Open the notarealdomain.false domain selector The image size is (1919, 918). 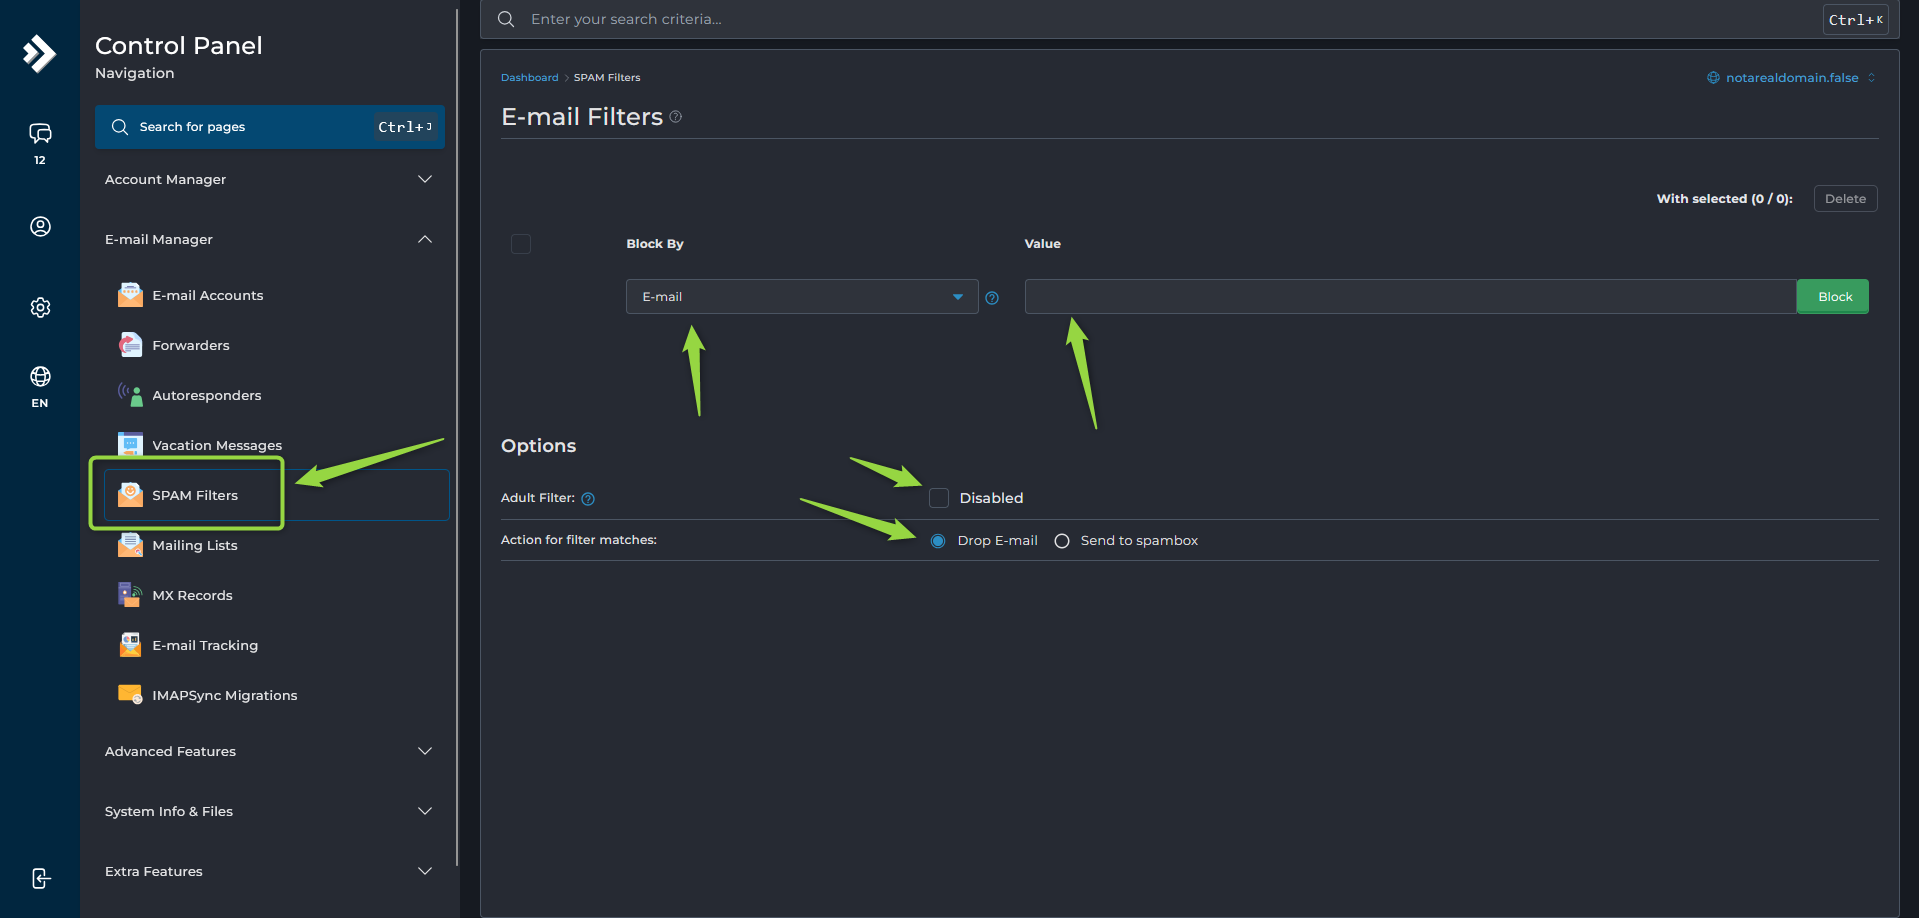pos(1791,78)
